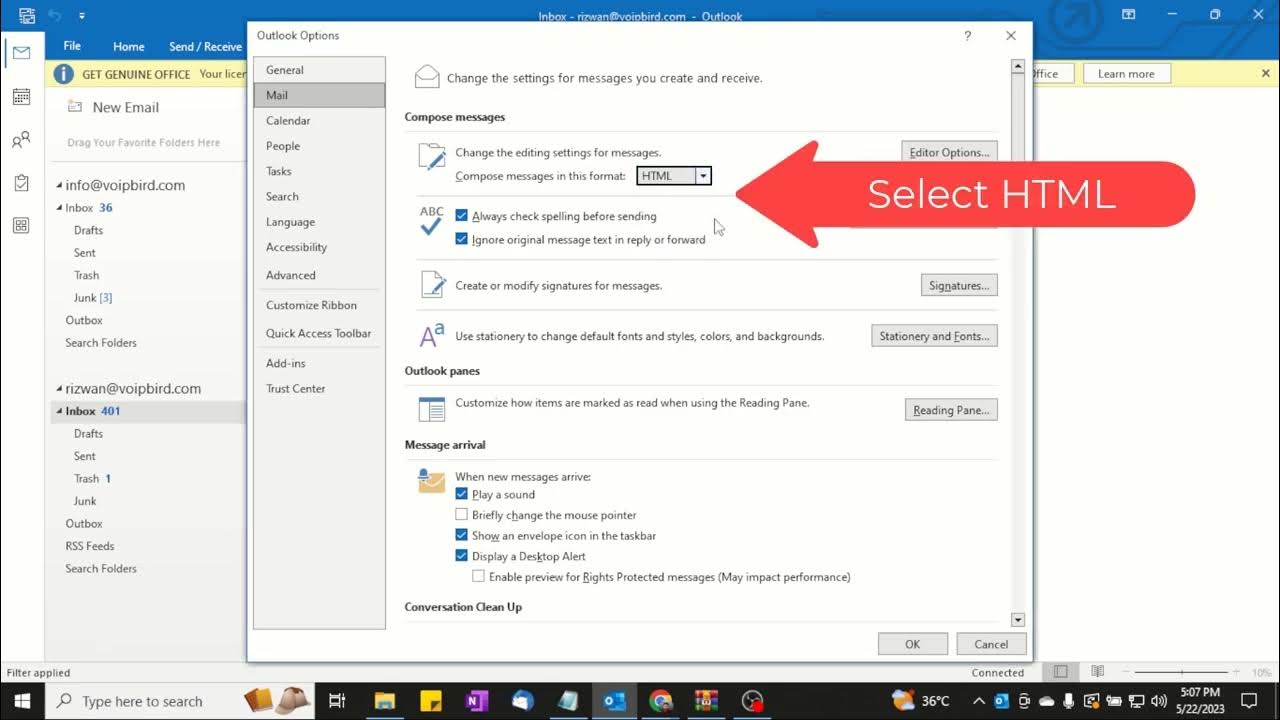Open the Home ribbon tab

(x=128, y=46)
